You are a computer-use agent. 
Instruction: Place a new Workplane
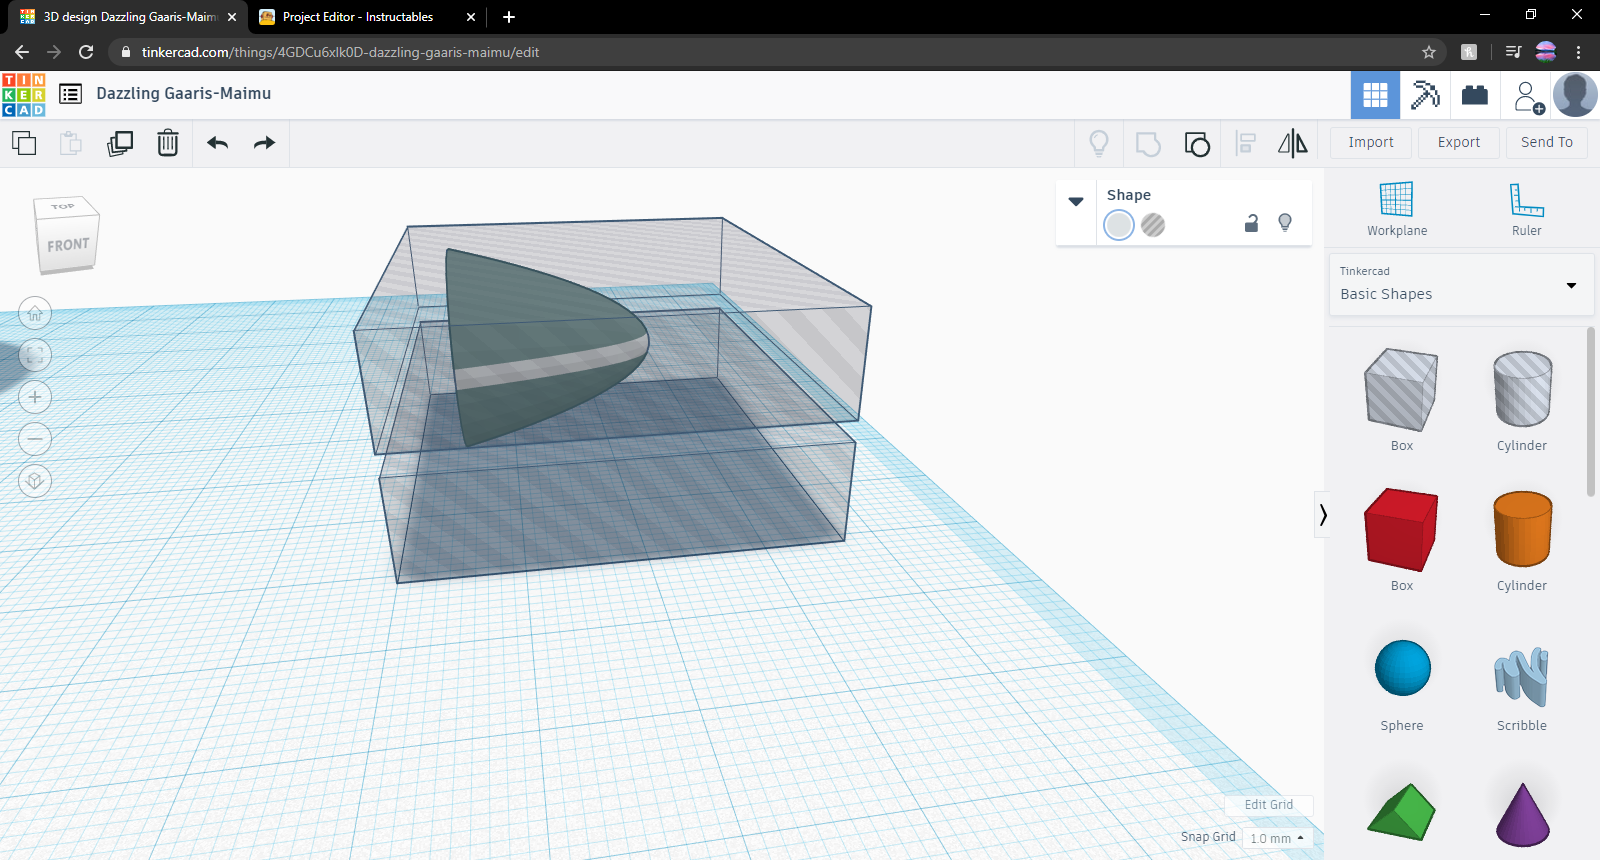[x=1397, y=209]
